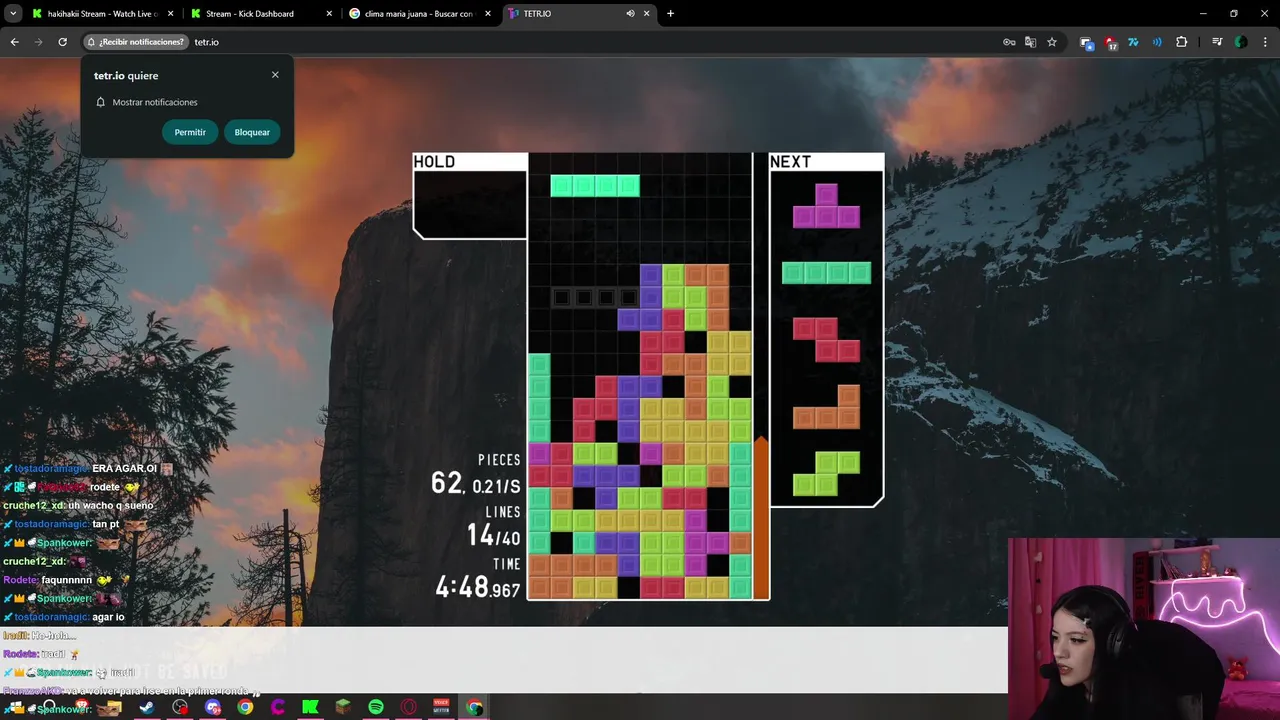Click the Permitir button in notification prompt
Viewport: 1280px width, 720px height.
coord(190,132)
